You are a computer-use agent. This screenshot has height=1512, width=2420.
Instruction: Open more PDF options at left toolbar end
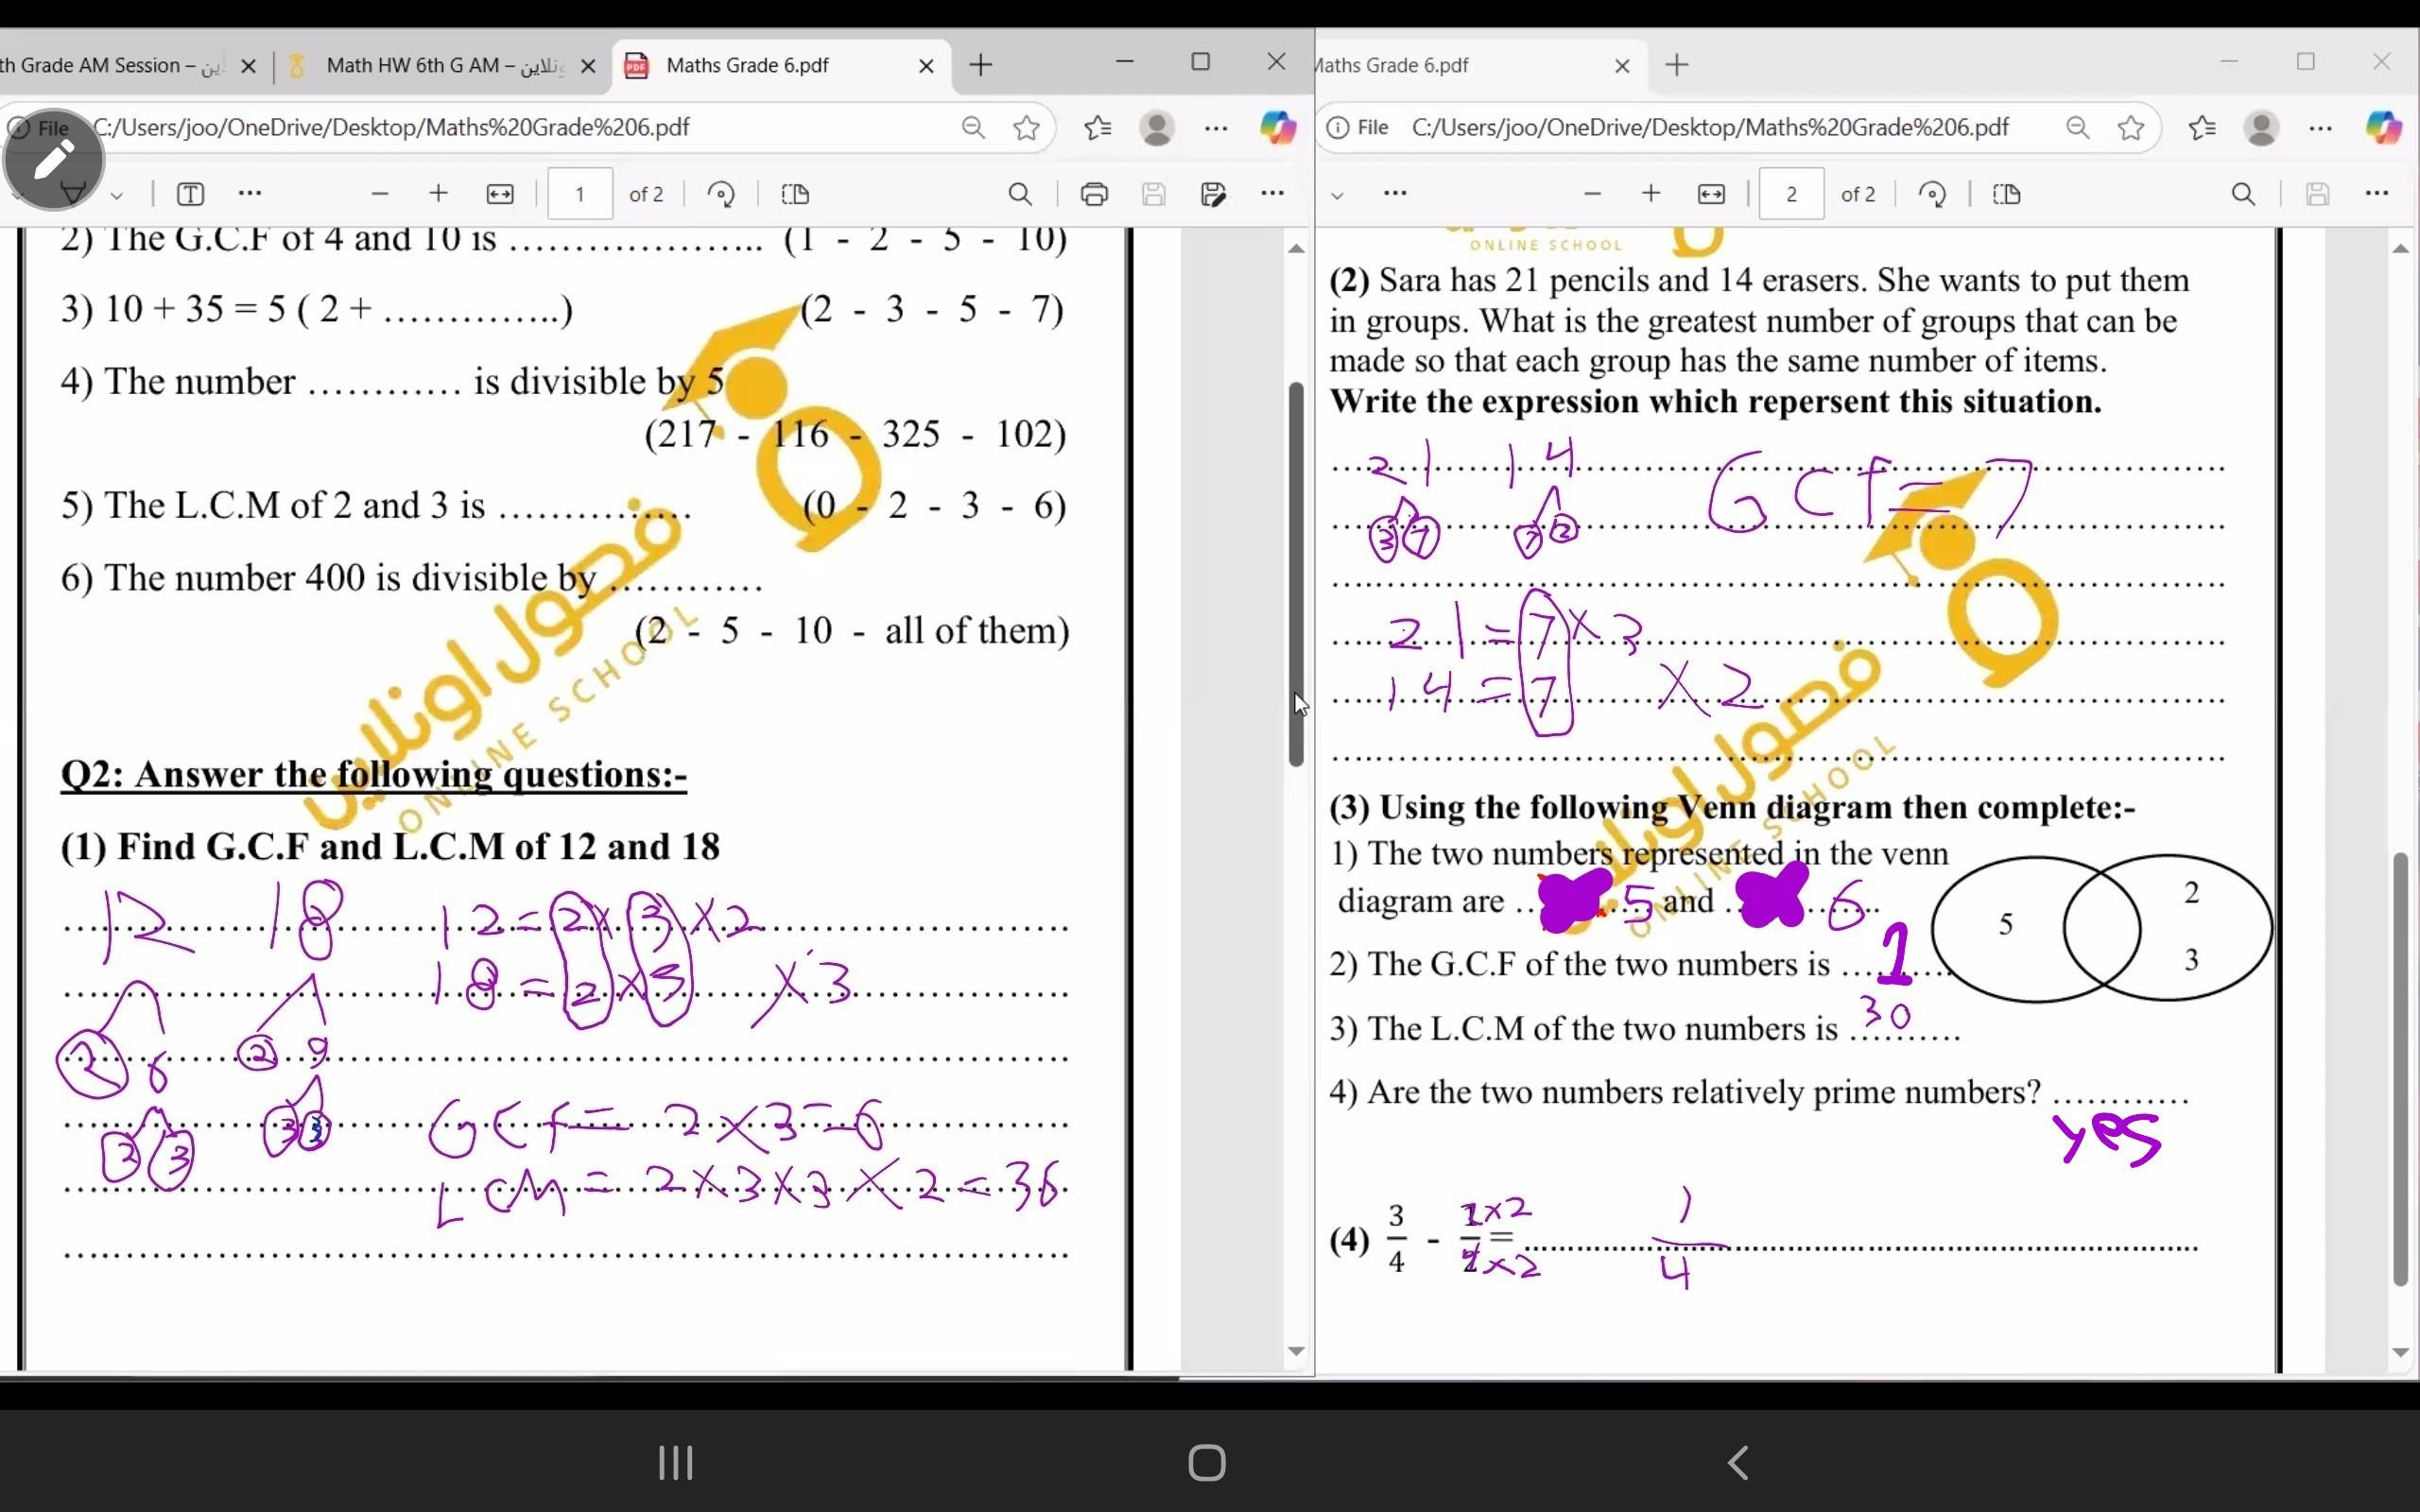click(1272, 193)
